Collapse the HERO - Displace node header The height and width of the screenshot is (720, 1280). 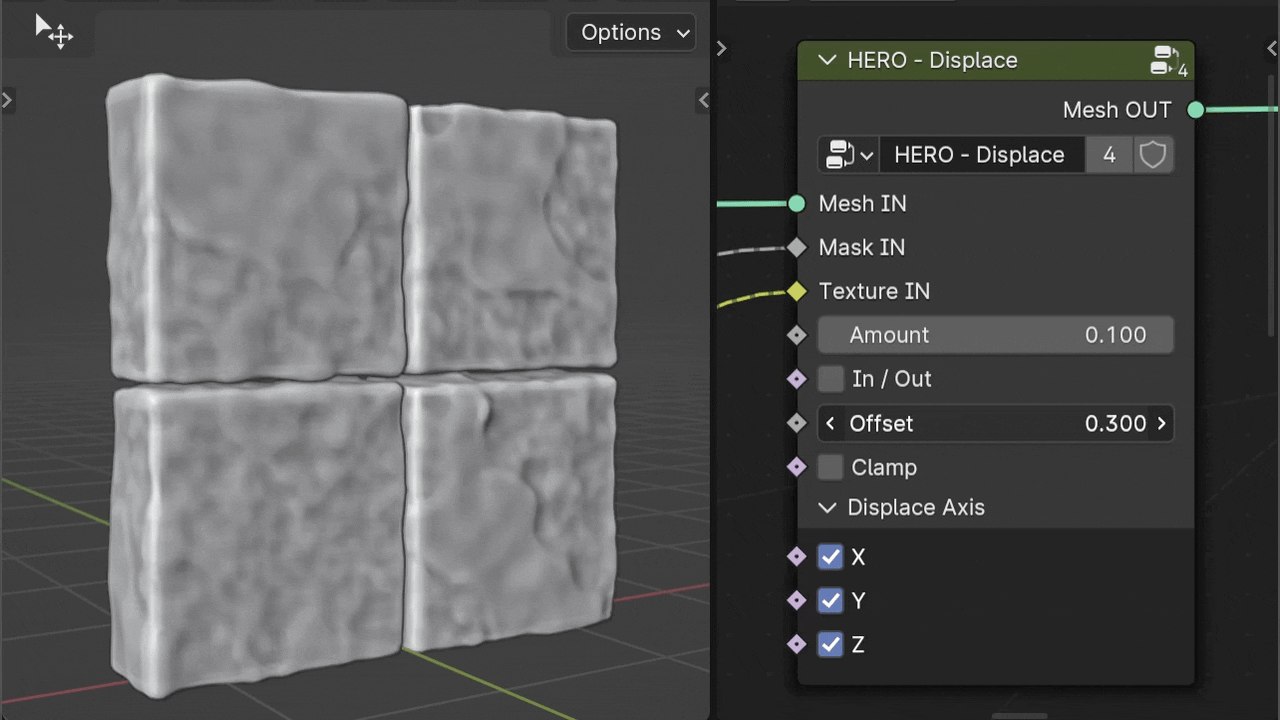pos(827,60)
